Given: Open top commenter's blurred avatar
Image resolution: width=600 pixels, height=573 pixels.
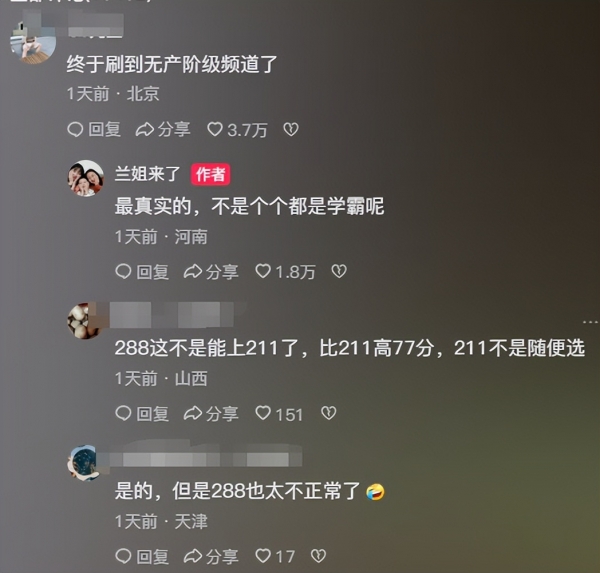Looking at the screenshot, I should point(33,41).
